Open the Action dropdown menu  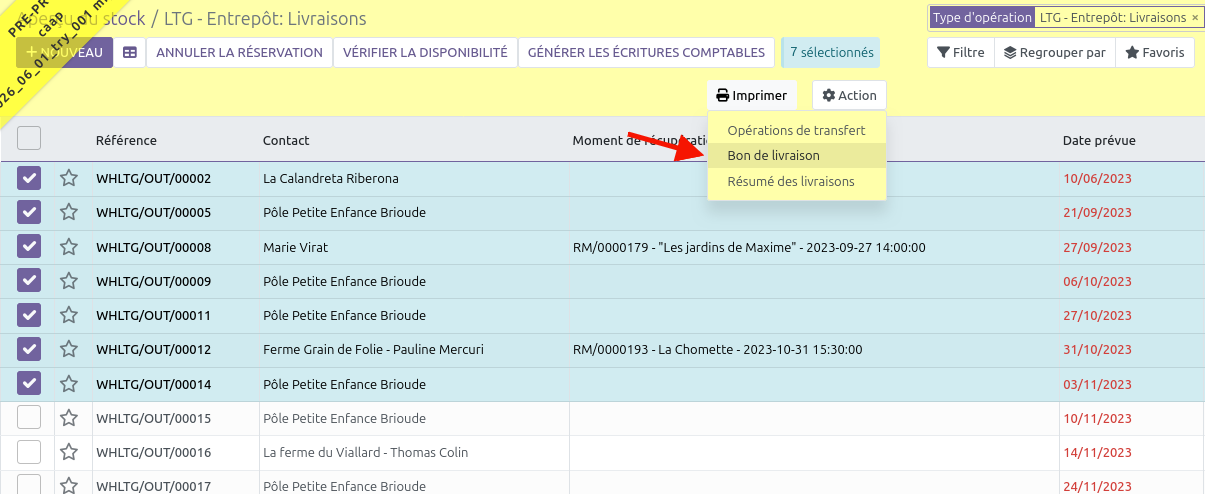(849, 96)
